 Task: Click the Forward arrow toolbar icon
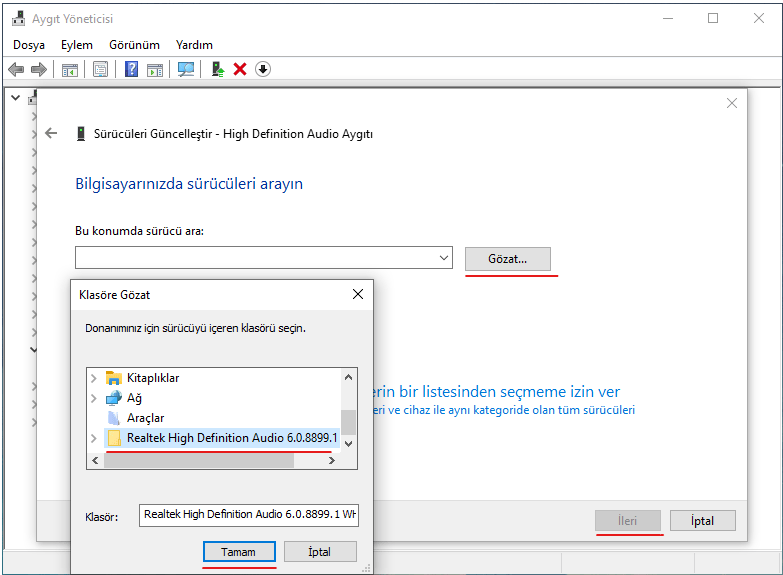[x=38, y=69]
